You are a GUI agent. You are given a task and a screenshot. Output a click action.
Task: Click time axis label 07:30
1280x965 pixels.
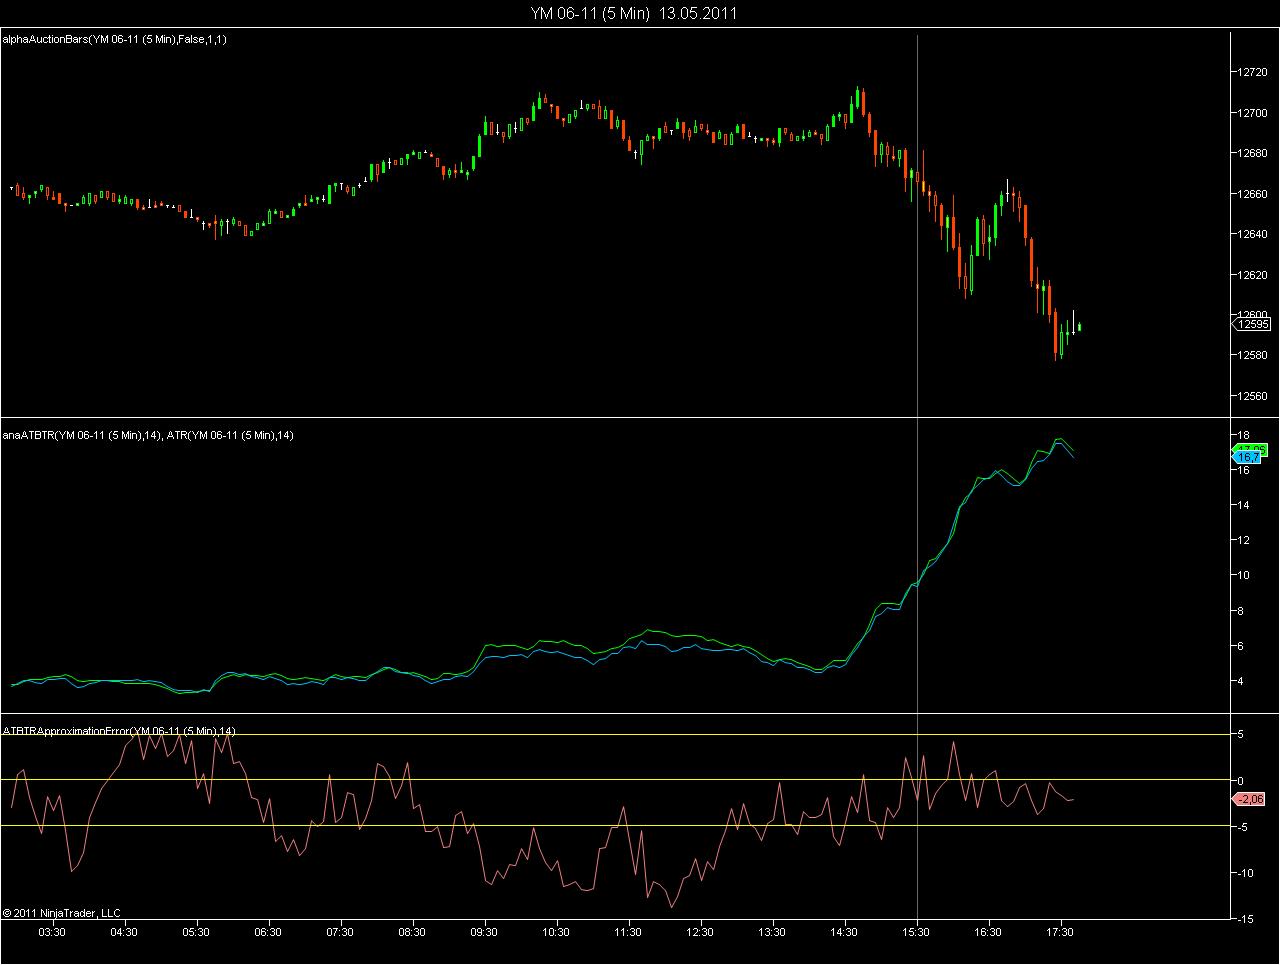pos(340,932)
